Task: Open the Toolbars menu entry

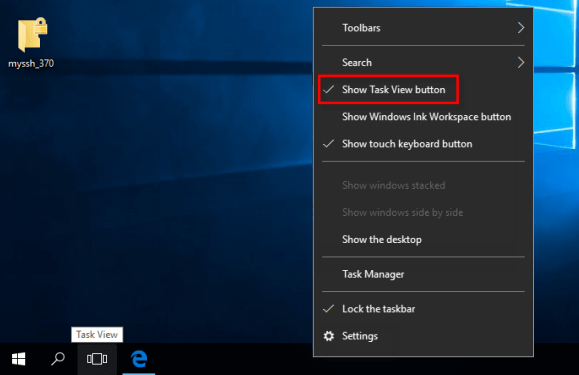Action: 423,28
